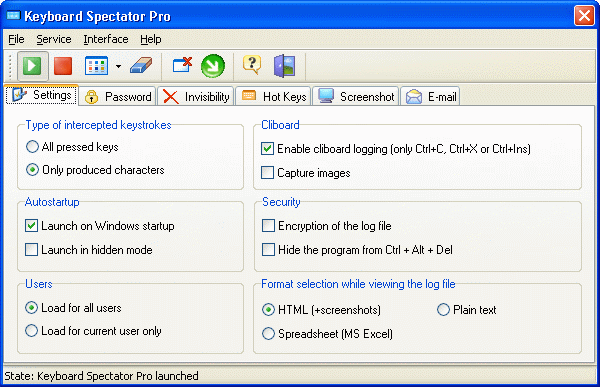
Task: Close the Keyboard Spectator Pro window
Action: coord(584,16)
